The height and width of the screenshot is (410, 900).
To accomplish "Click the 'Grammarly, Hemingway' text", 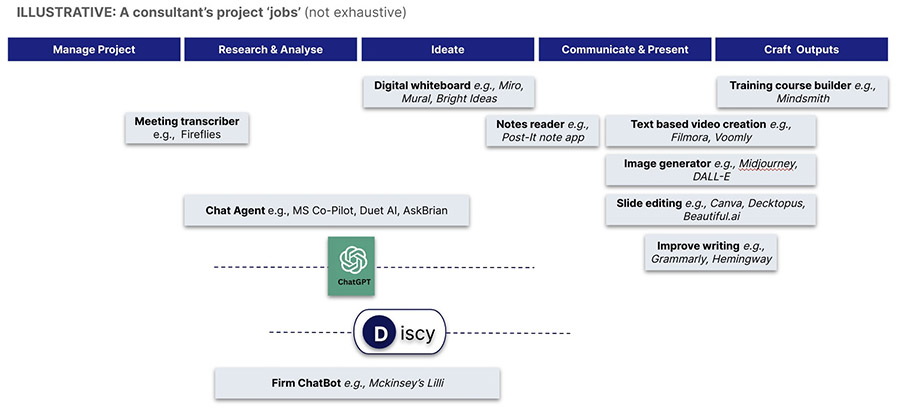I will click(711, 259).
